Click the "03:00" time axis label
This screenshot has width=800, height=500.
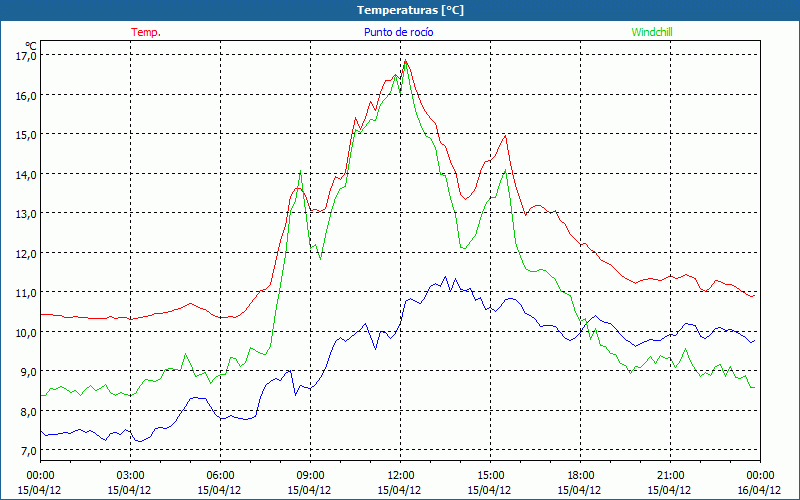pyautogui.click(x=131, y=476)
